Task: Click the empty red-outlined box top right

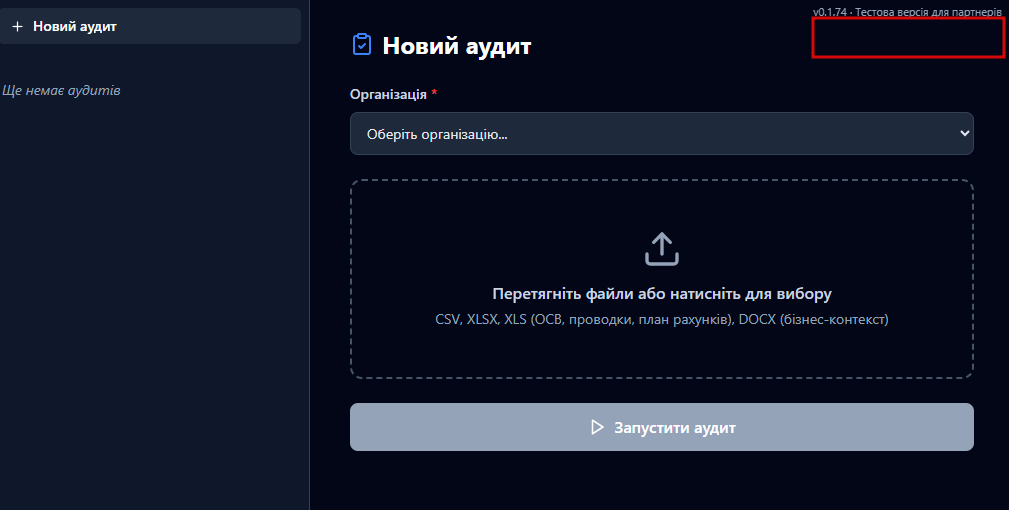Action: 907,38
